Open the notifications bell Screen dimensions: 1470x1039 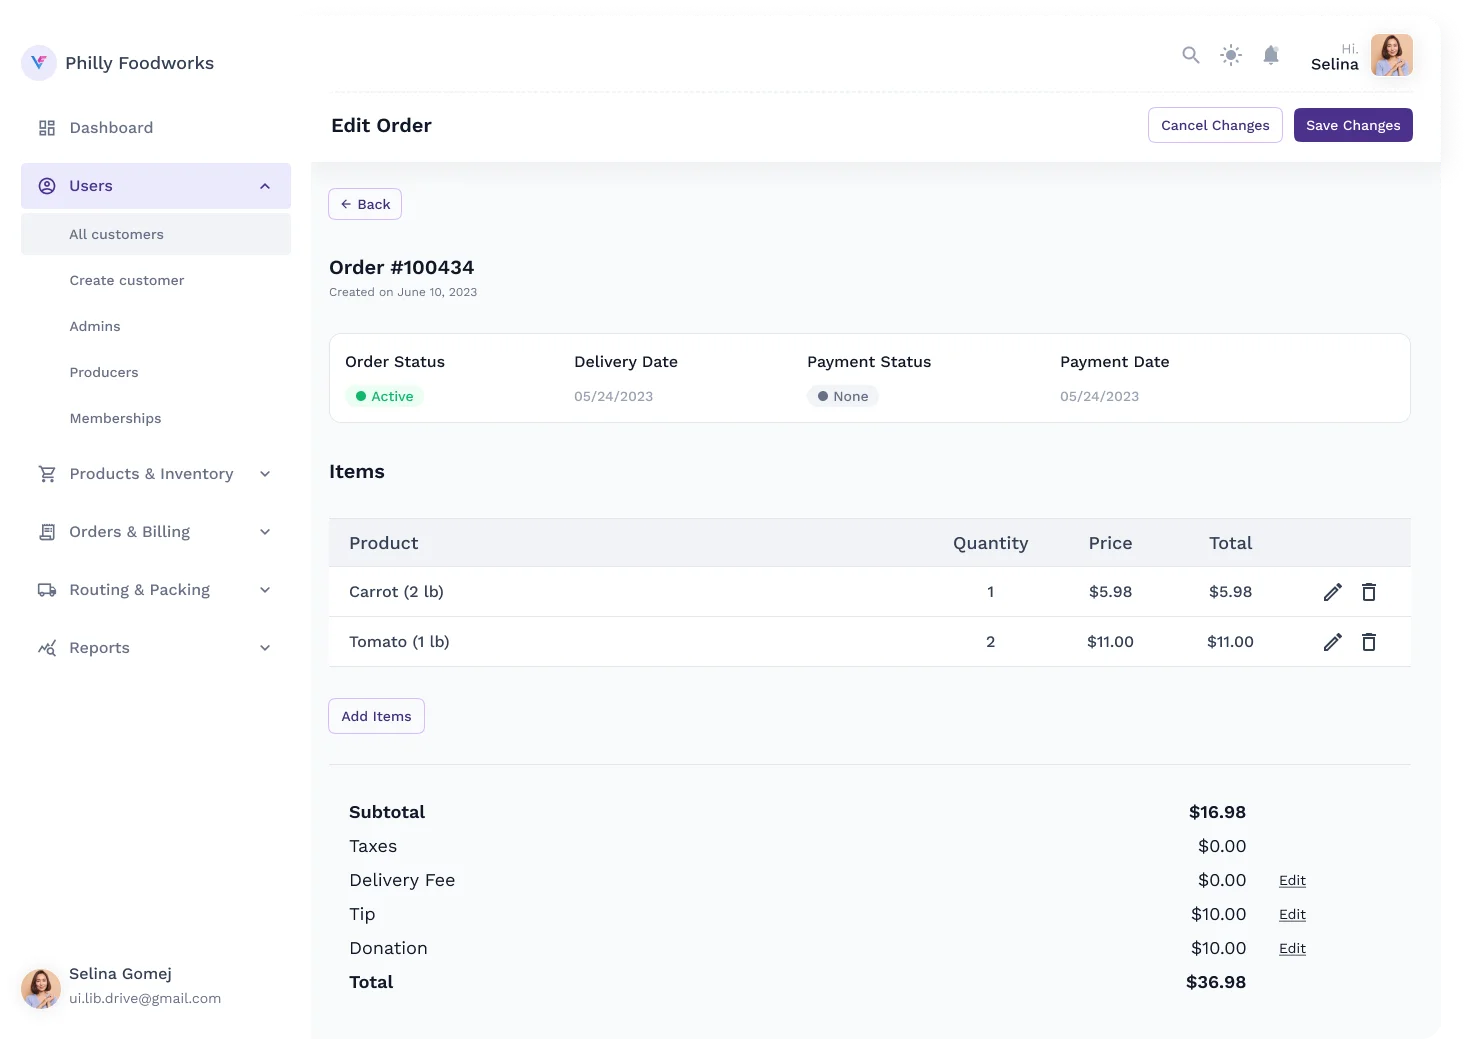(1271, 55)
